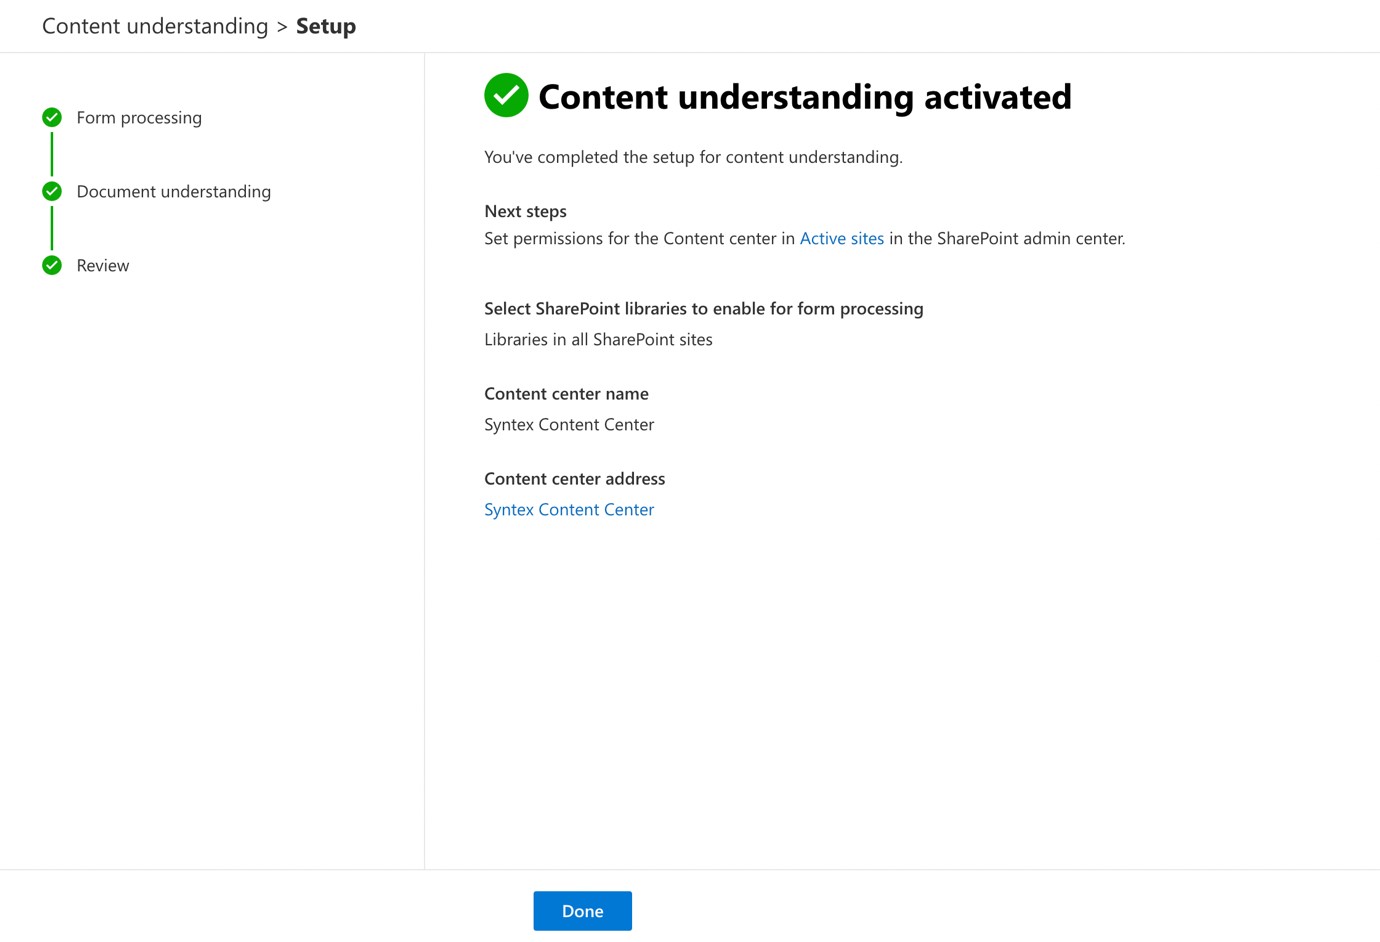The width and height of the screenshot is (1380, 942).
Task: Click the green activated checkmark beside the heading
Action: [506, 95]
